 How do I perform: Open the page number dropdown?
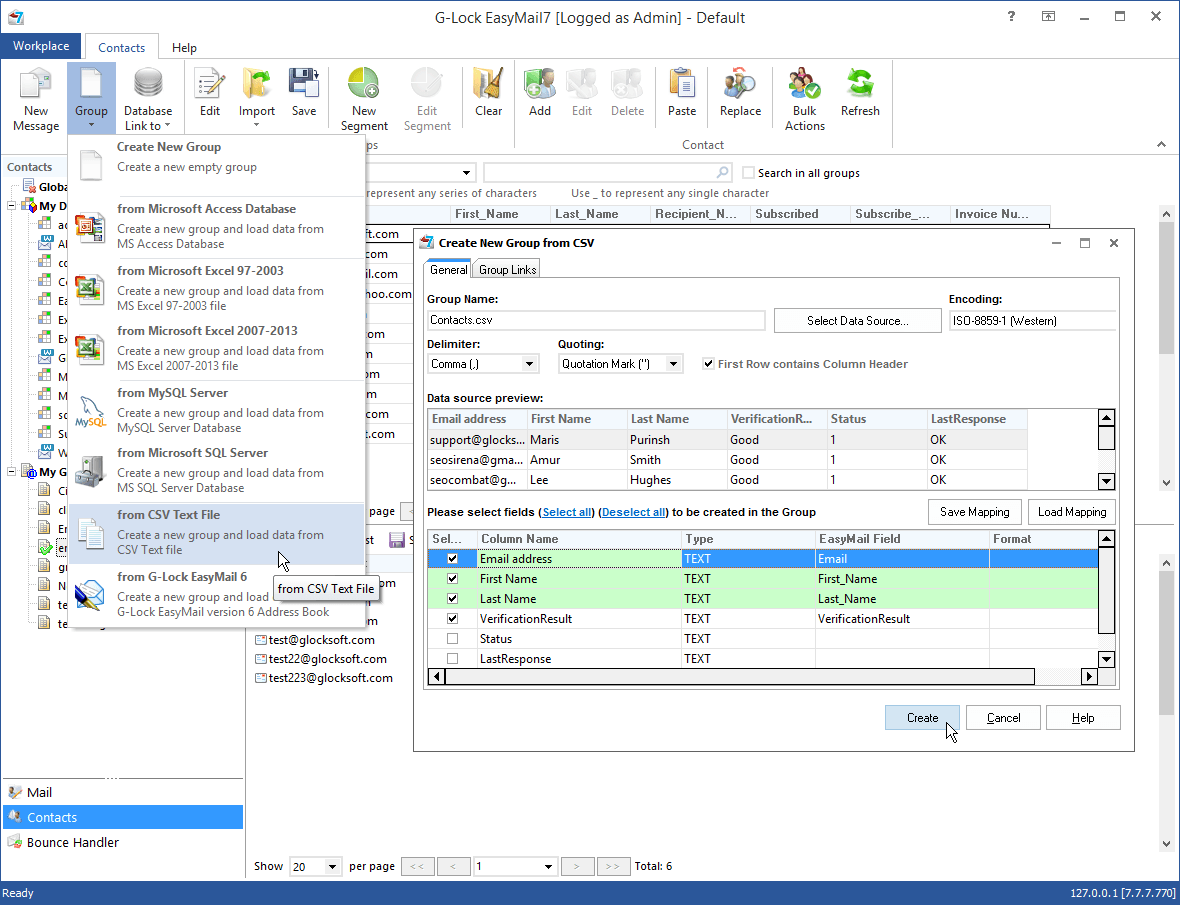[x=548, y=867]
